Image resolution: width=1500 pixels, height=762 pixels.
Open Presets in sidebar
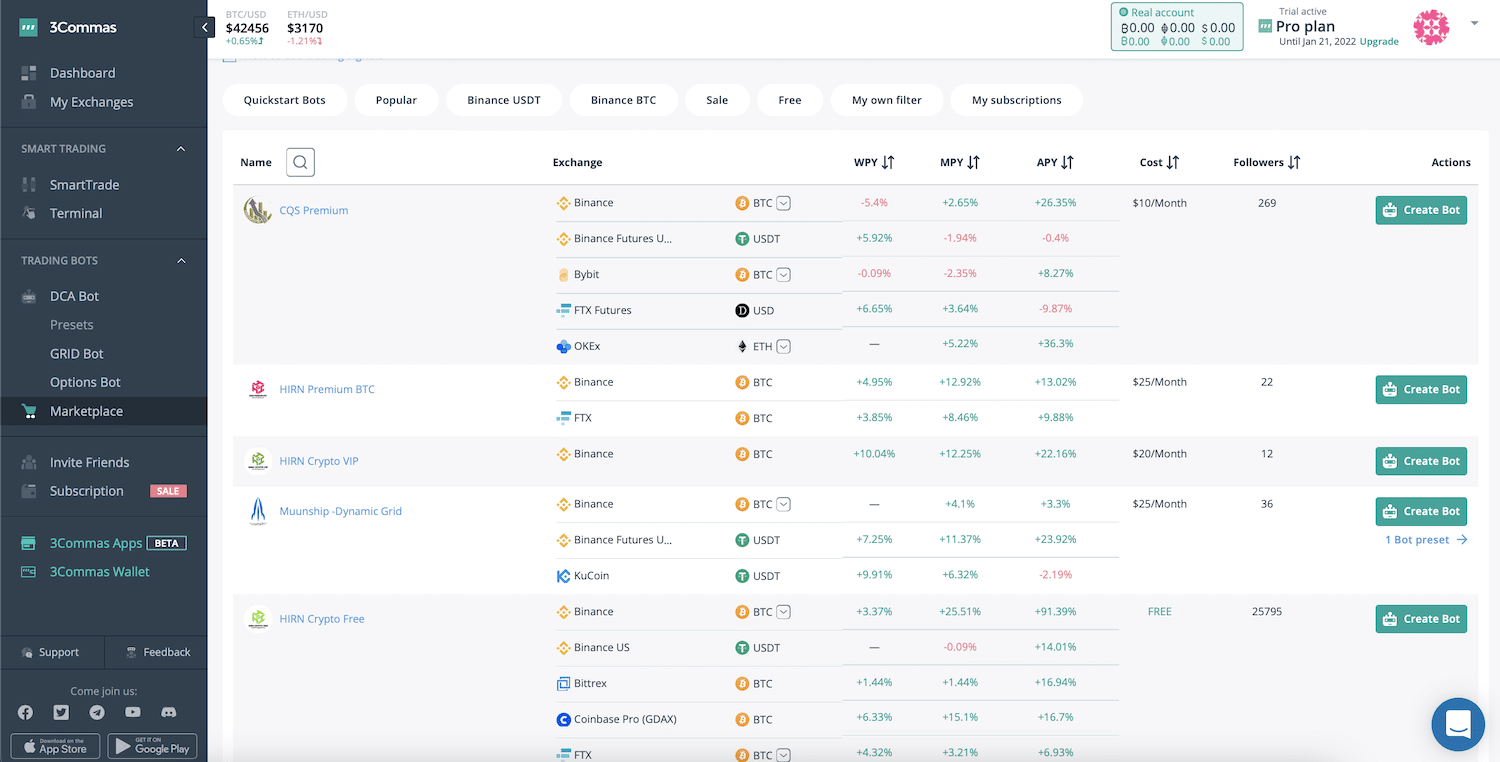point(72,325)
